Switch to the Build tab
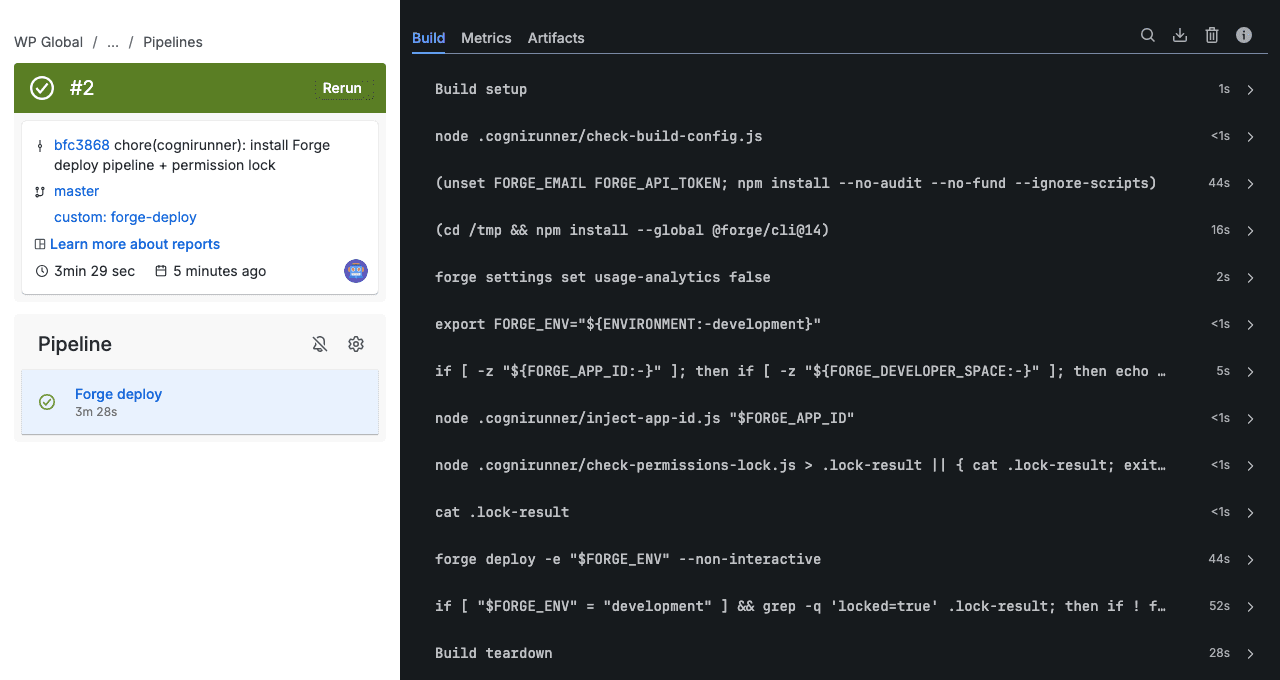 coord(428,38)
